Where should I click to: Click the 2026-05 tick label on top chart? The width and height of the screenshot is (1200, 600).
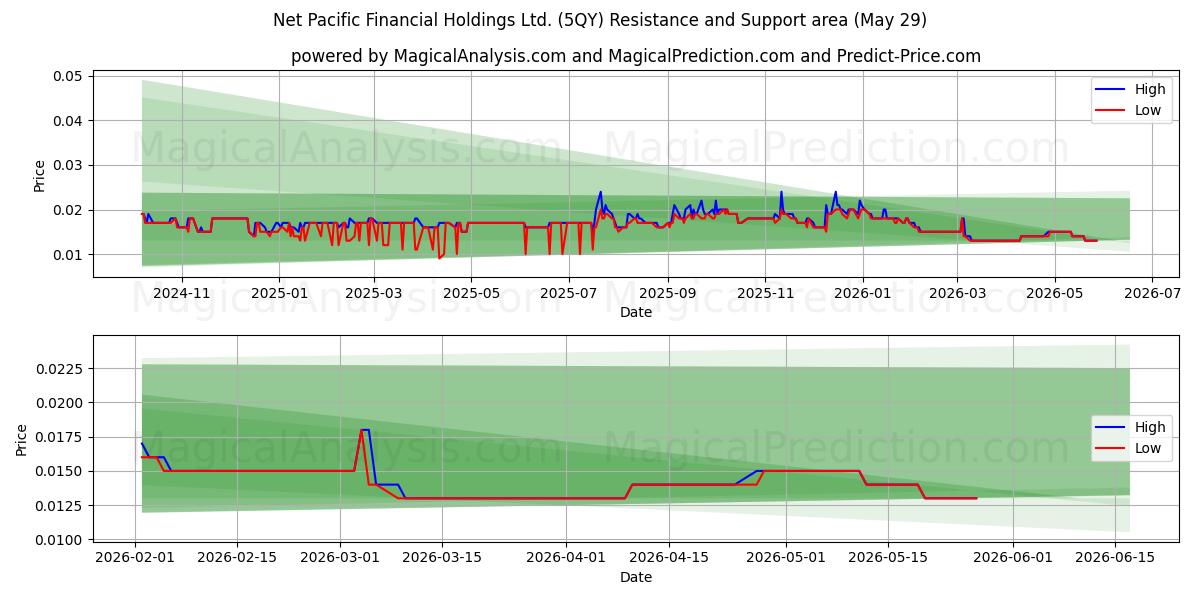(1054, 293)
